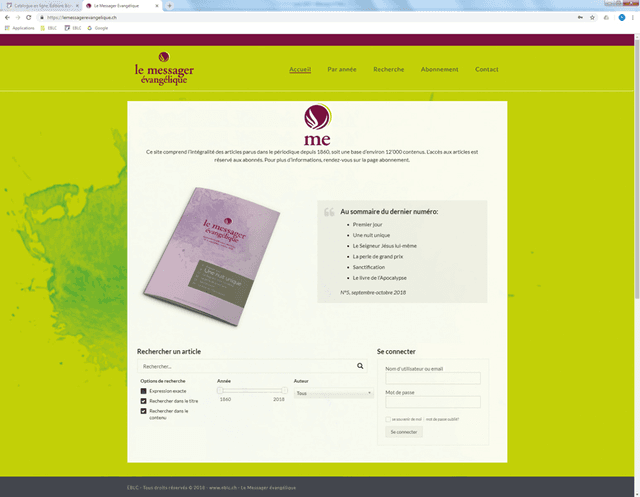The image size is (640, 497).
Task: Uncheck Rechercher dans le titre
Action: (143, 401)
